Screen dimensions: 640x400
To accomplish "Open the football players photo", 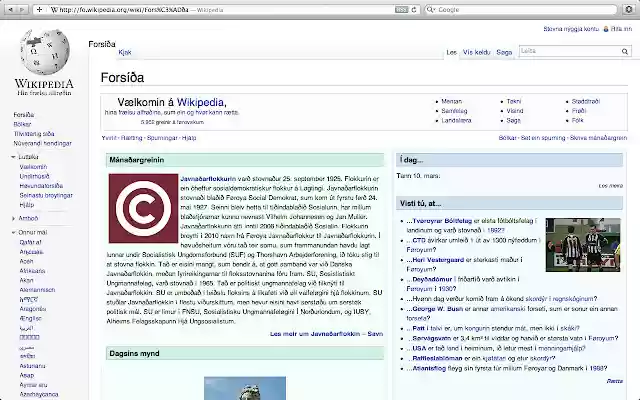I will tap(583, 245).
